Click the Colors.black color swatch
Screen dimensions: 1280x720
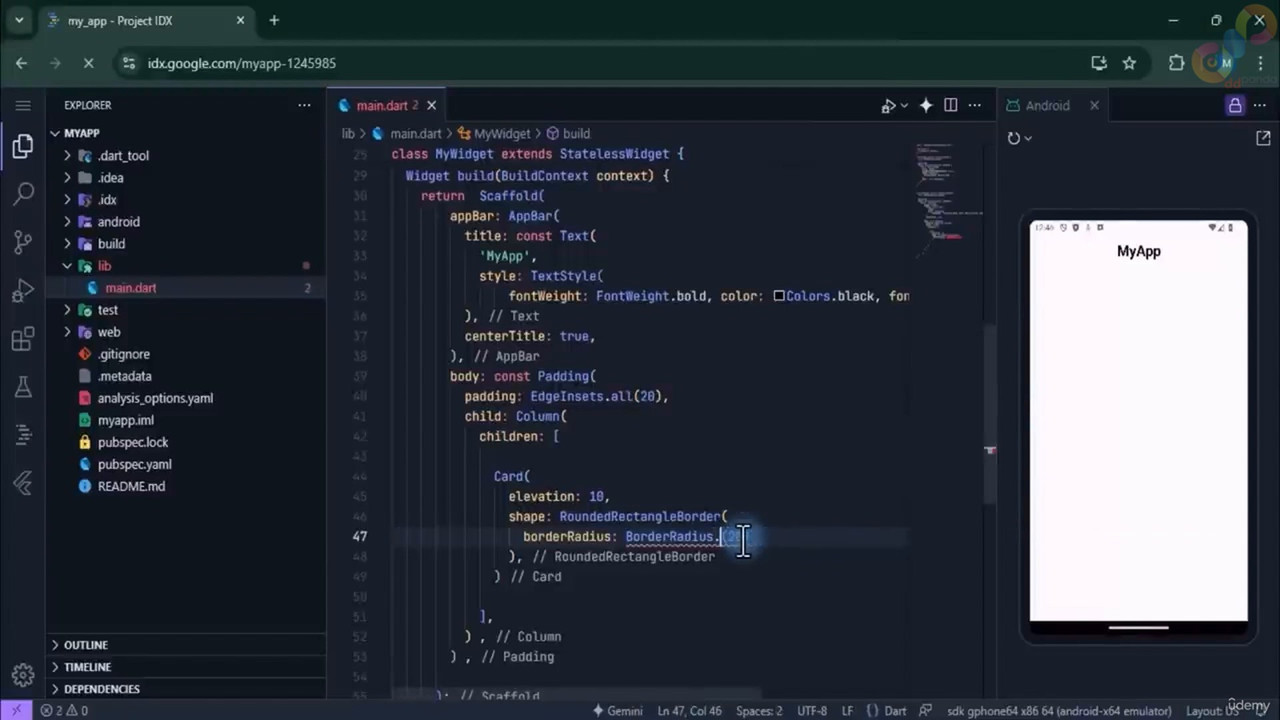pos(779,296)
